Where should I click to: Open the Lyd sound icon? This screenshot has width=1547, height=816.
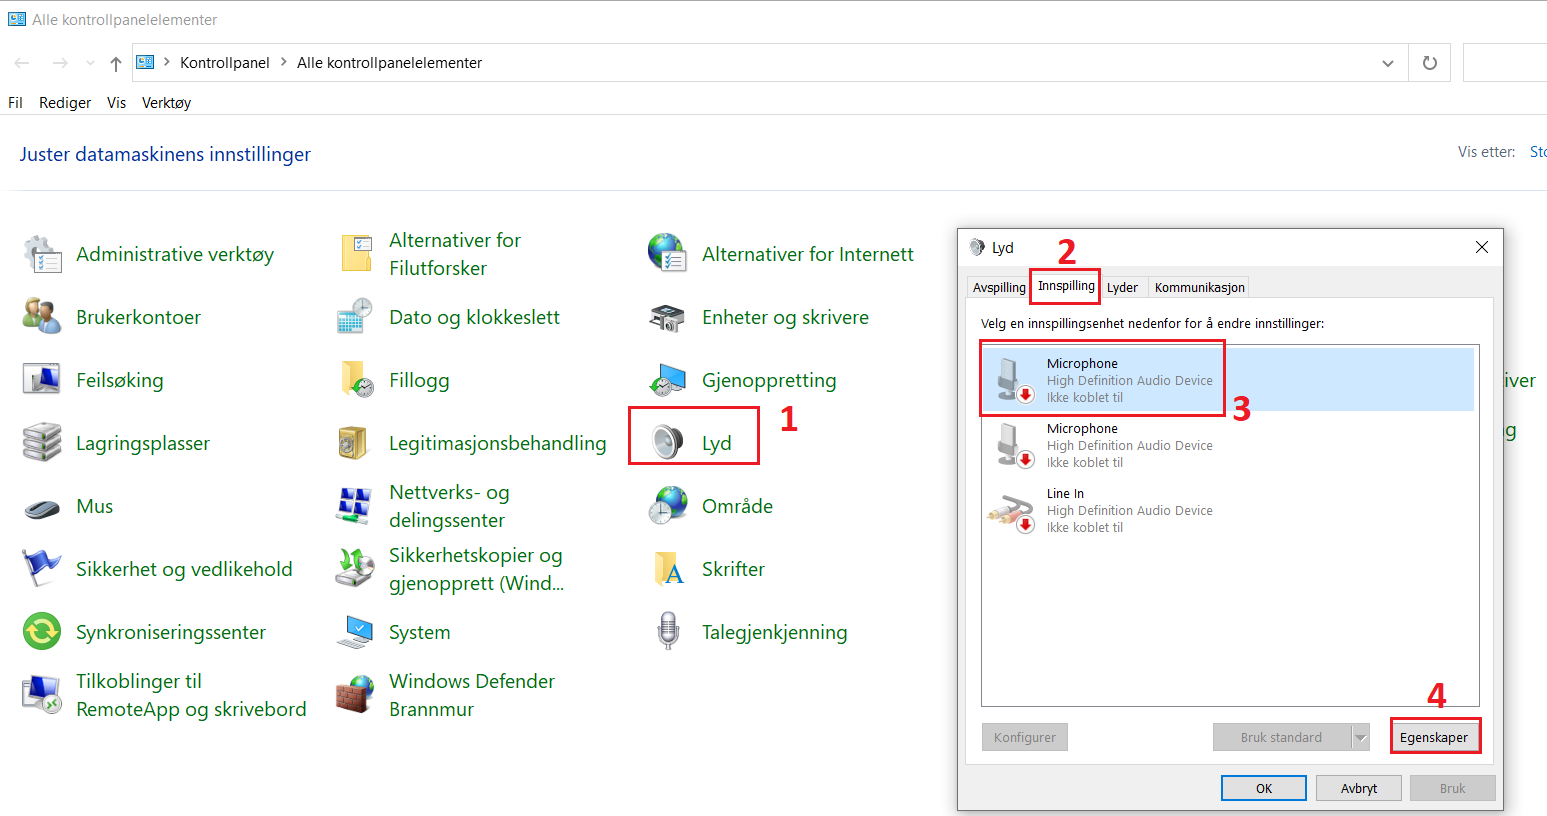click(668, 441)
